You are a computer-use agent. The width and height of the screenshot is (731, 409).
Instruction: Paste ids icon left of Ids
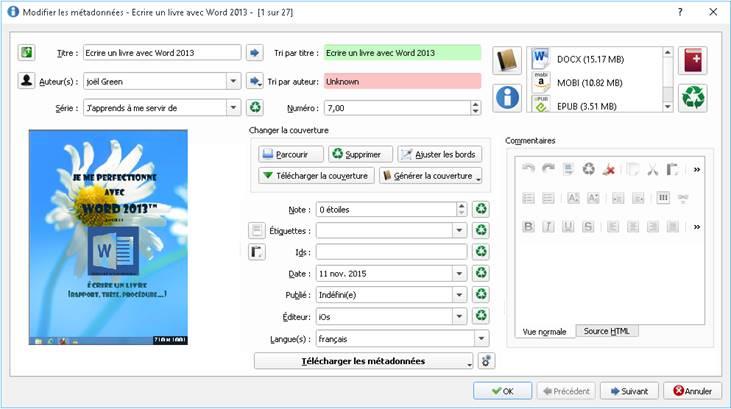click(x=256, y=252)
